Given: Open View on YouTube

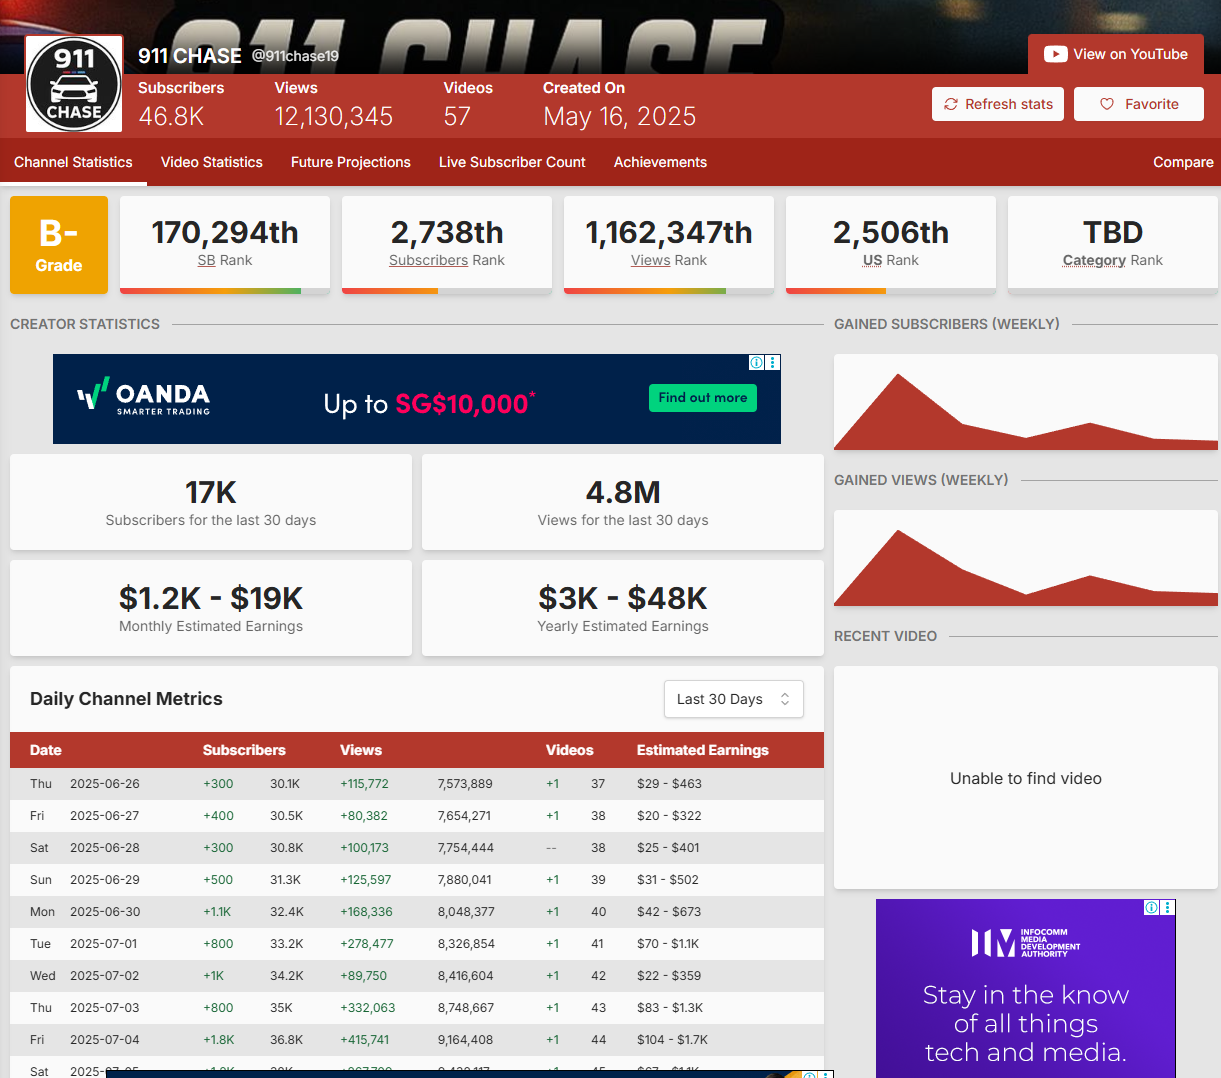Looking at the screenshot, I should pos(1116,54).
